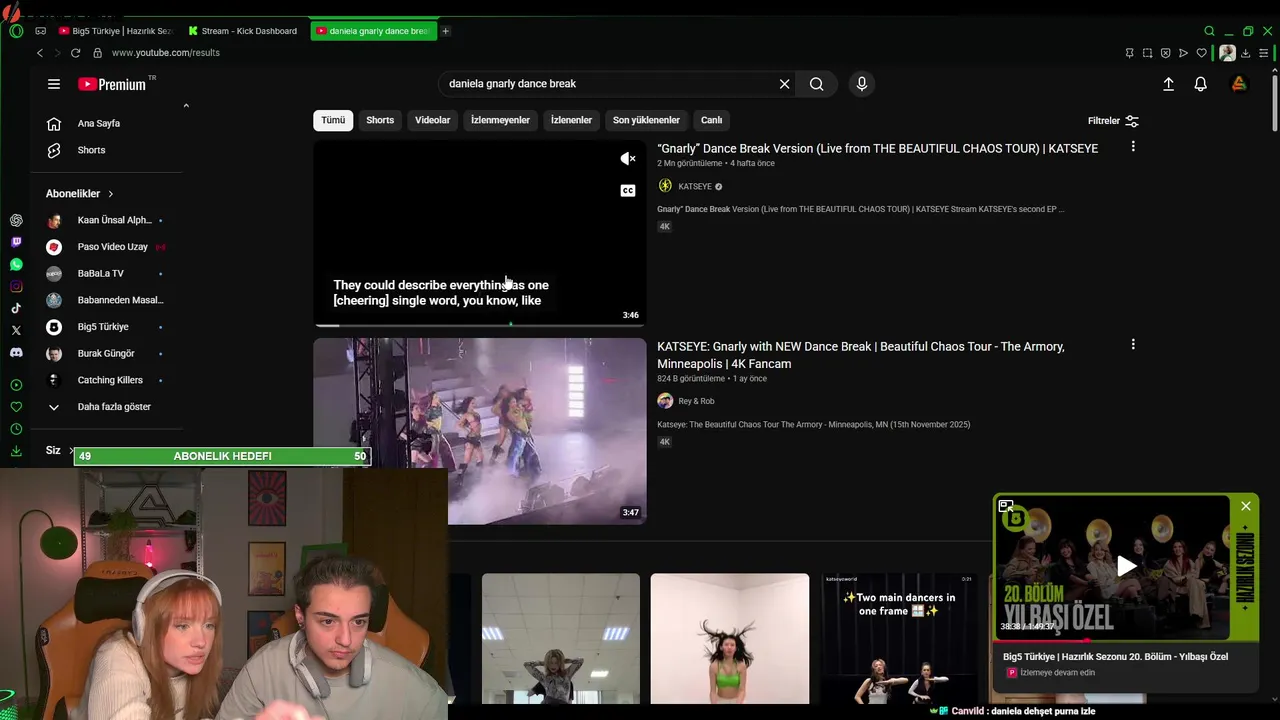Open ChatGPT in the Opera sidebar
The width and height of the screenshot is (1280, 720).
coord(16,220)
